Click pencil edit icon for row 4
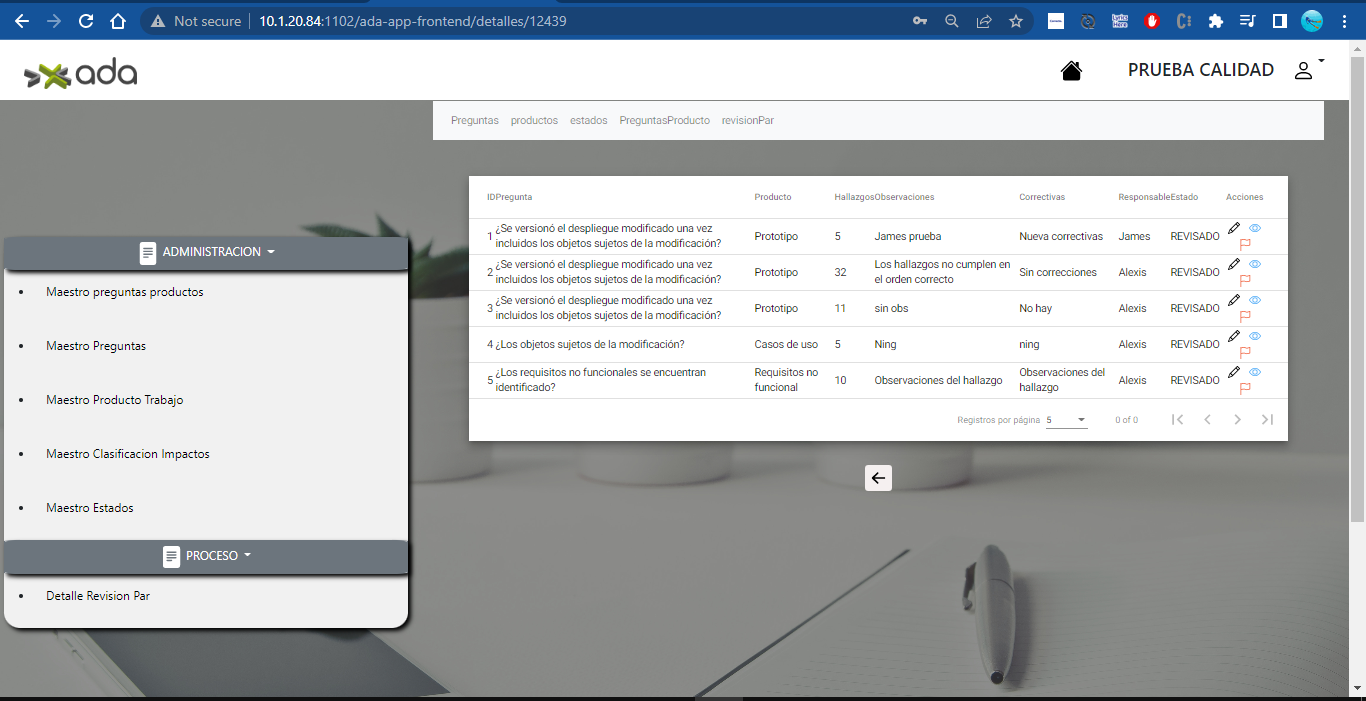The height and width of the screenshot is (701, 1366). [x=1234, y=337]
